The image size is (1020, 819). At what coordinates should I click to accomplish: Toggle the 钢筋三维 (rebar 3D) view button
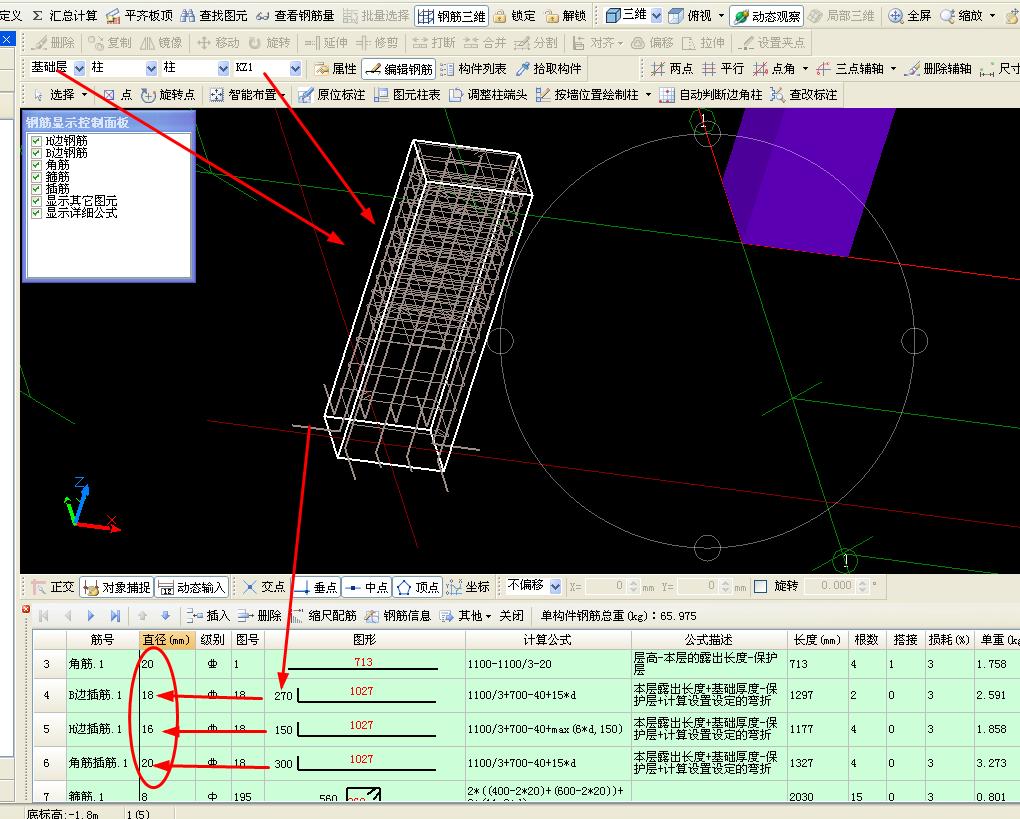452,16
